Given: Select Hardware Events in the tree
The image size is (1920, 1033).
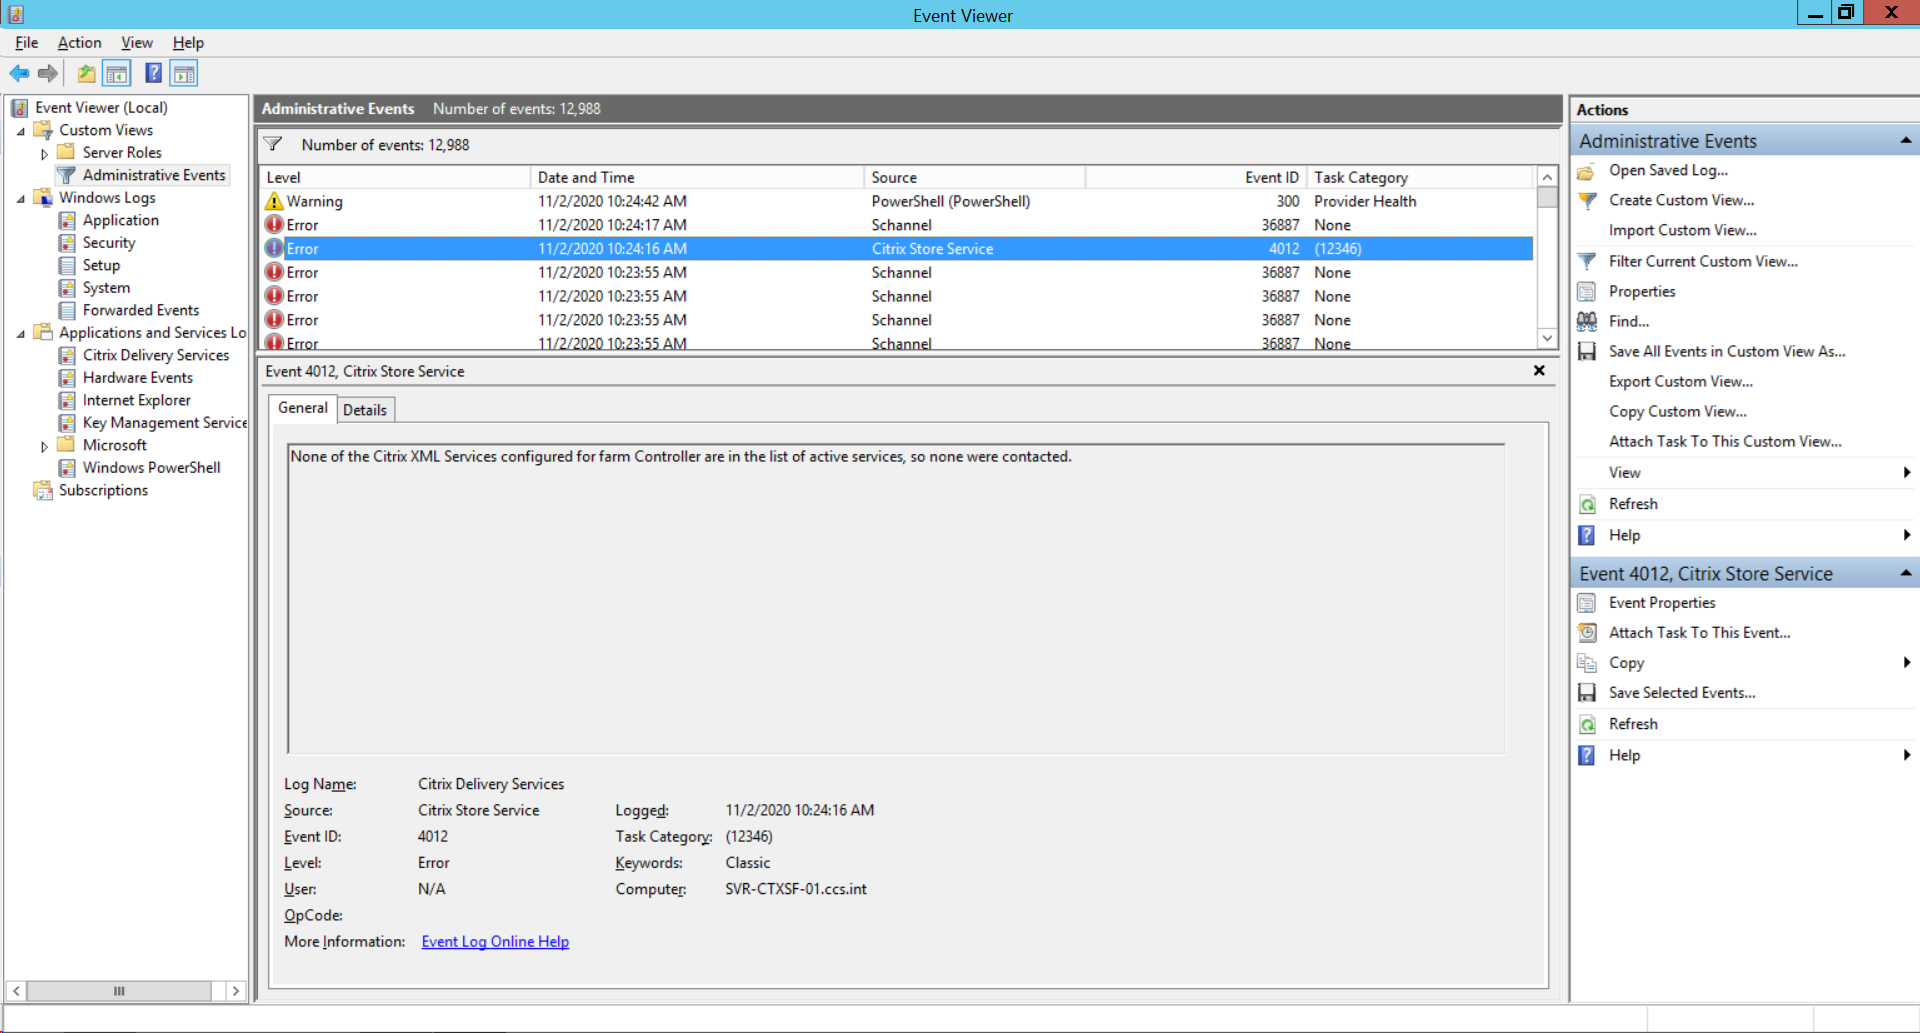Looking at the screenshot, I should point(138,378).
